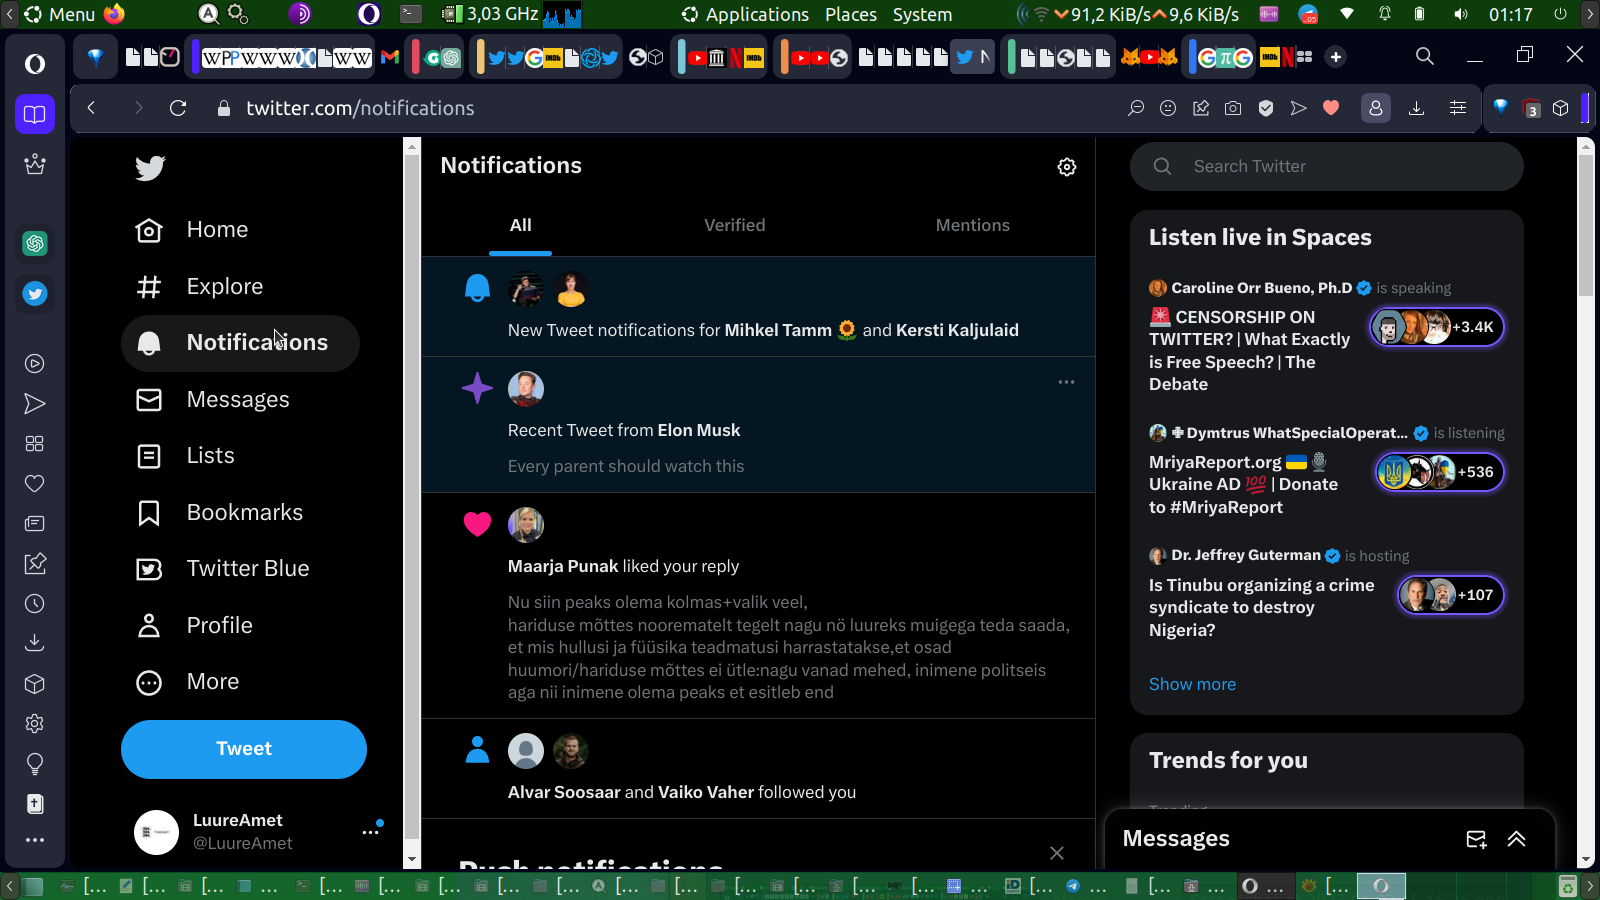The width and height of the screenshot is (1600, 900).
Task: Open Twitter panel in Opera sidebar
Action: (35, 294)
